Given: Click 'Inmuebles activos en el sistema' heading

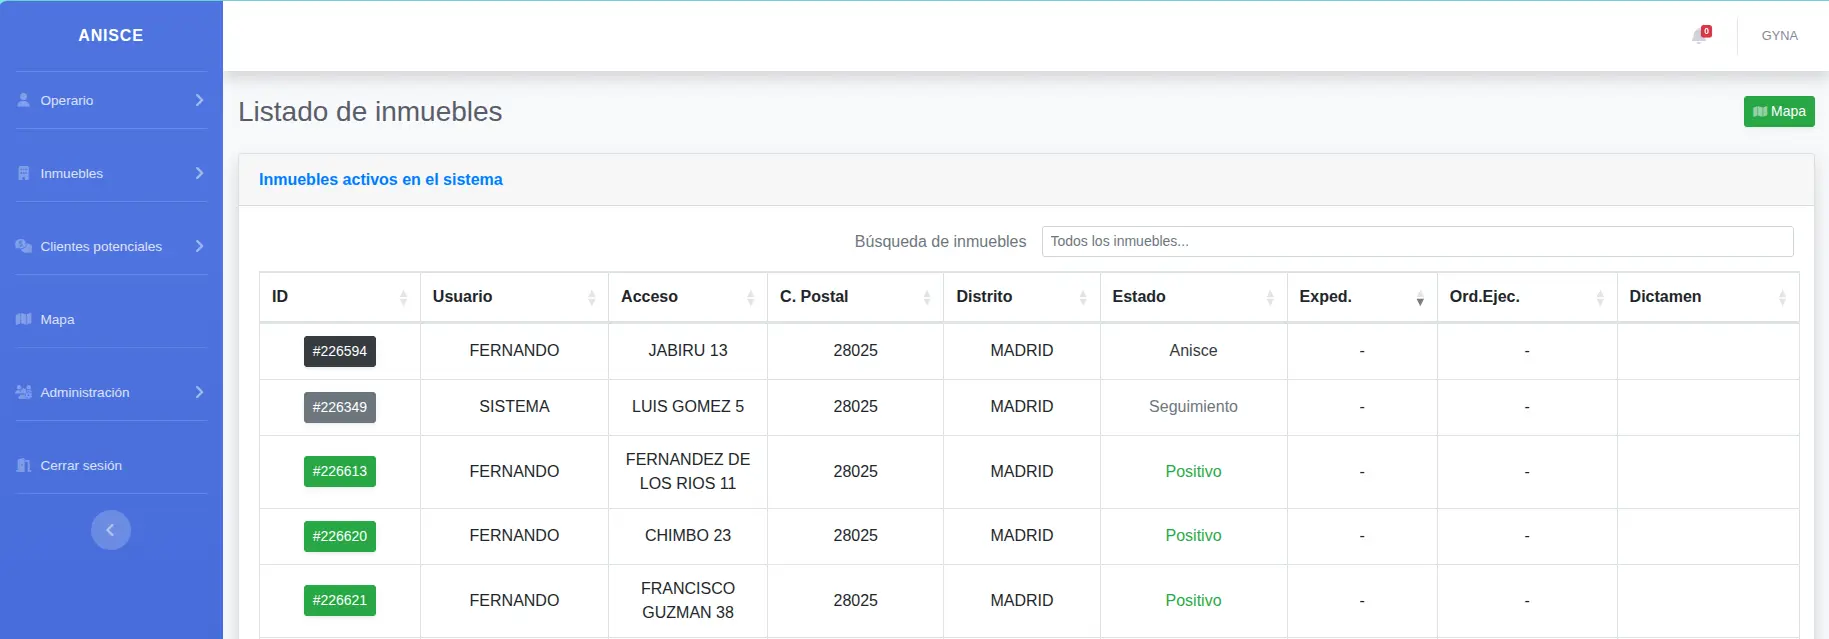Looking at the screenshot, I should pyautogui.click(x=381, y=180).
